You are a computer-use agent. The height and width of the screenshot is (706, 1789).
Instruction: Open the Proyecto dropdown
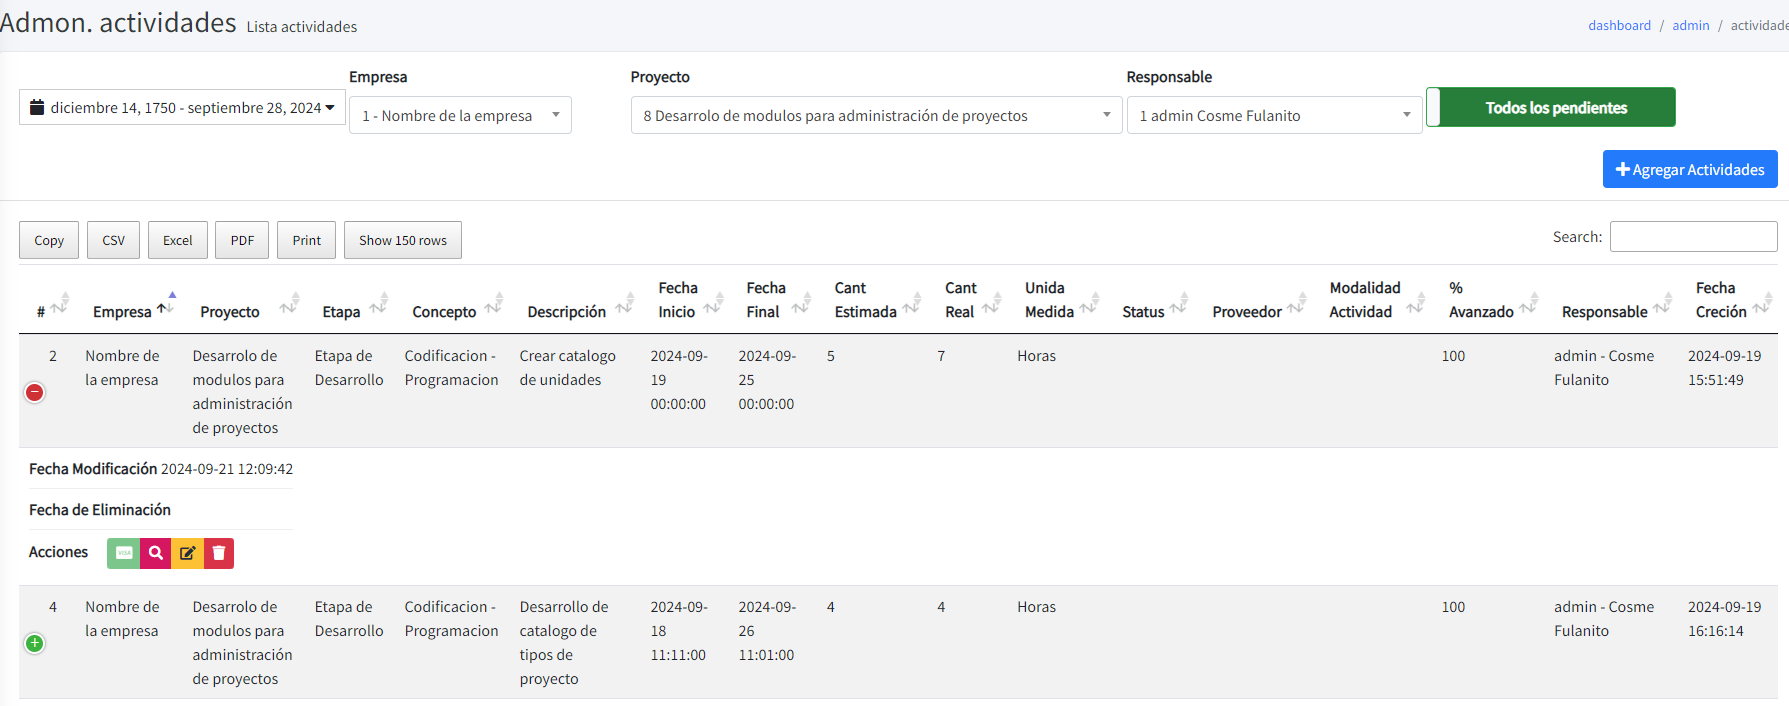coord(876,116)
